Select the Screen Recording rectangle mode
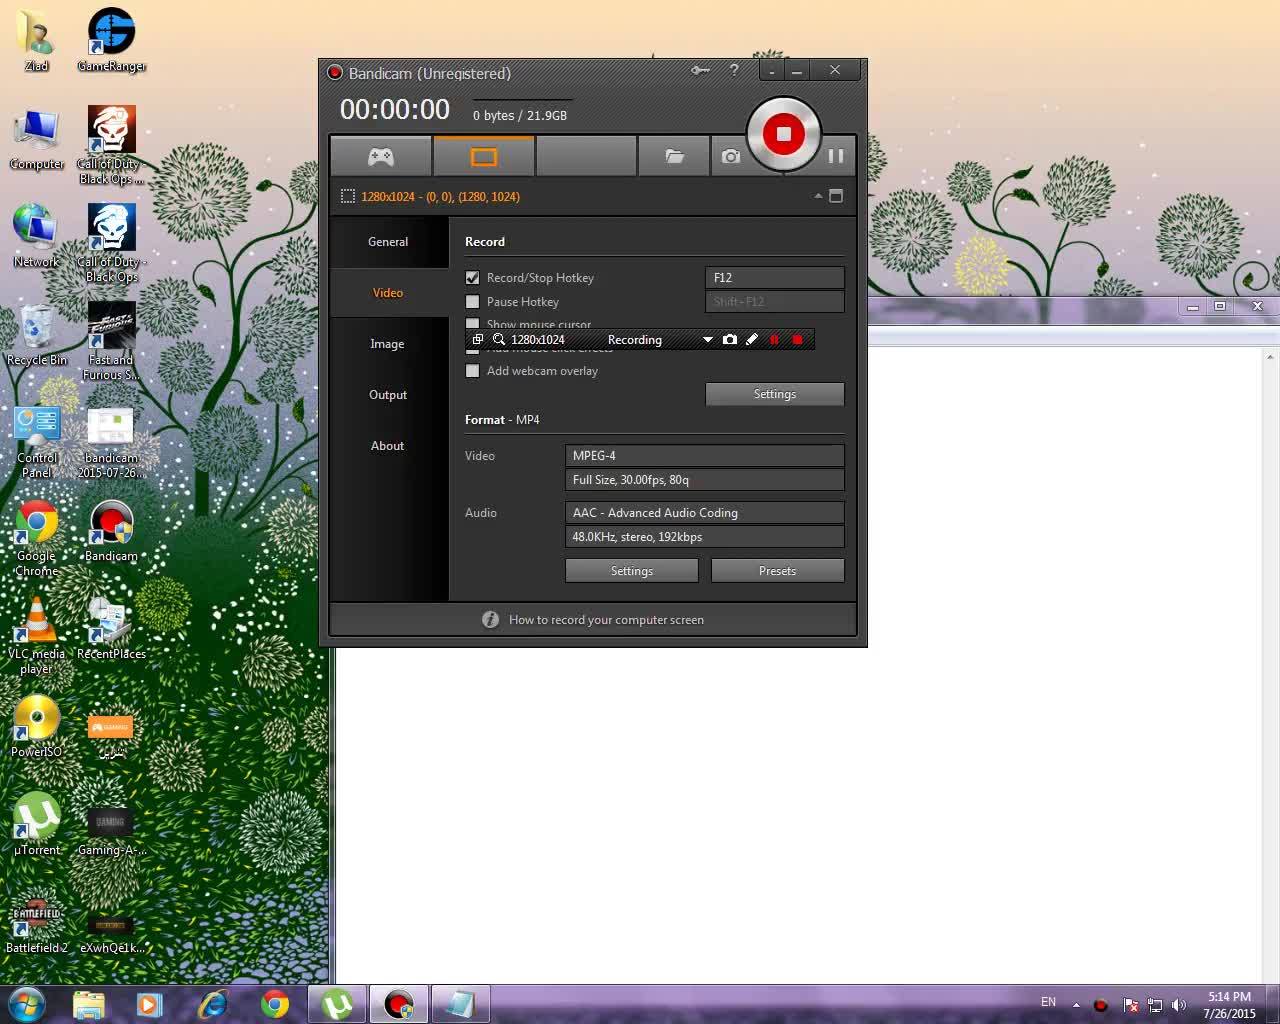Screen dimensions: 1280x1024 coord(484,156)
